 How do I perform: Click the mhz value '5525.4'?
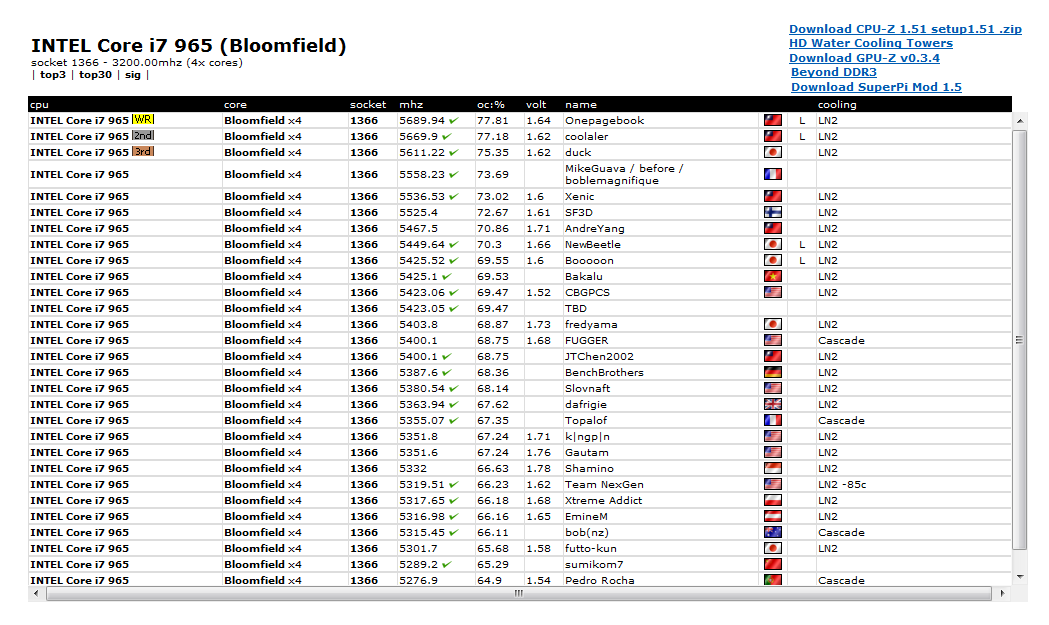418,213
